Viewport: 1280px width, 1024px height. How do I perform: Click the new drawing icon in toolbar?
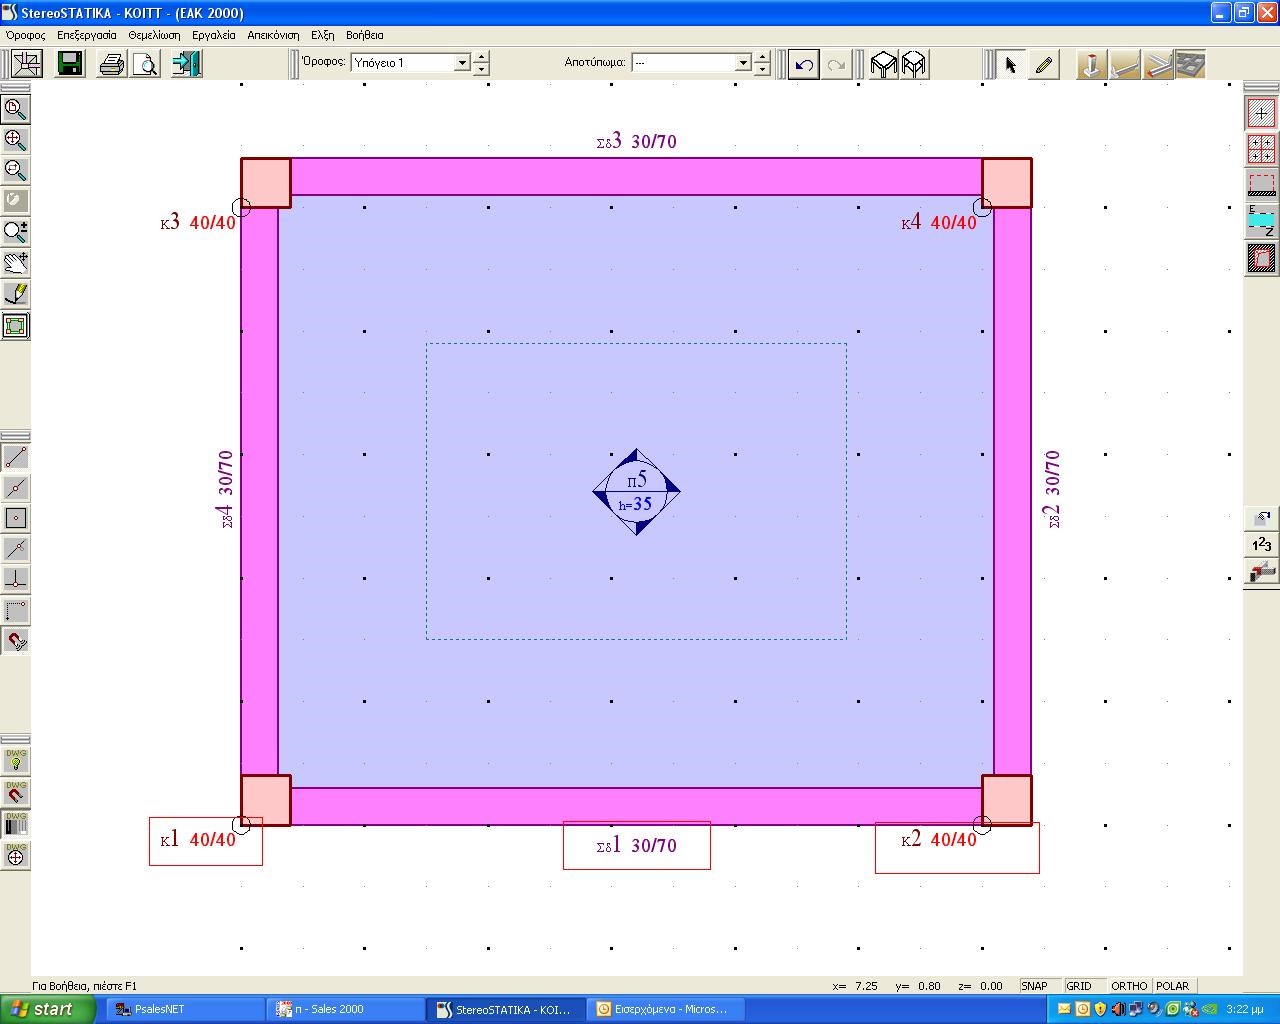pos(26,64)
